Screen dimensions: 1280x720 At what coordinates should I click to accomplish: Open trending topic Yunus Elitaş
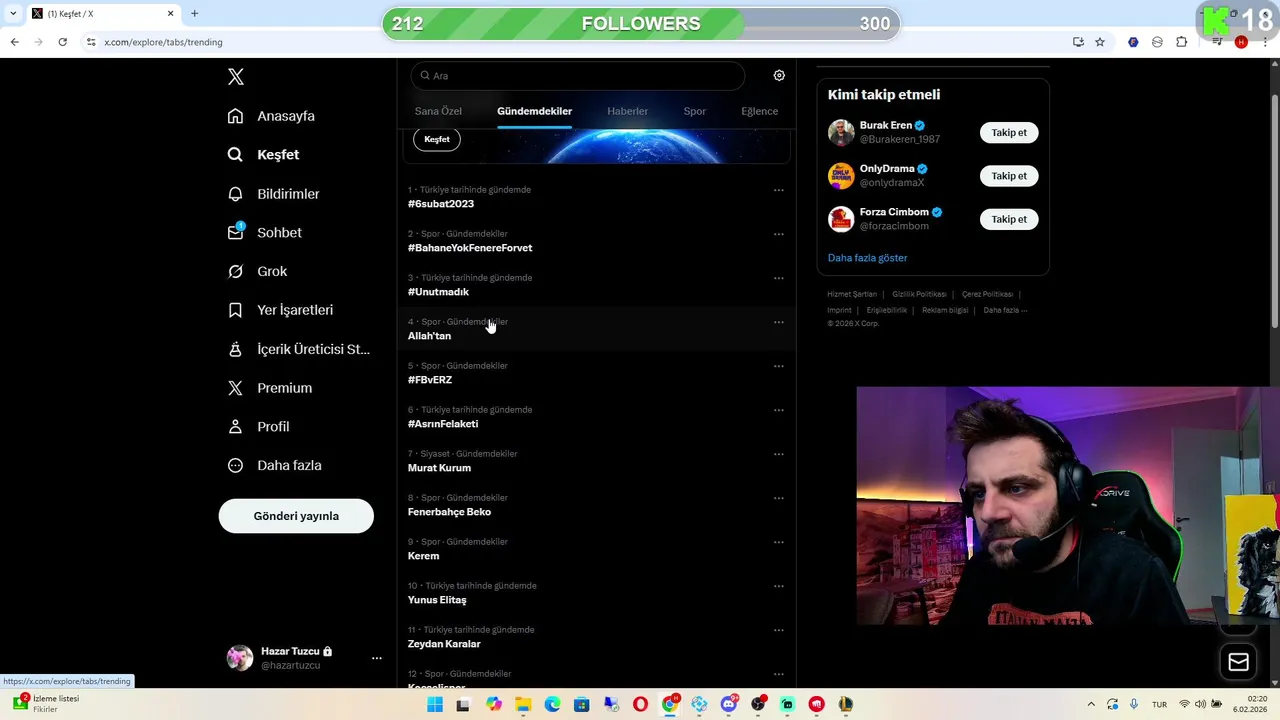point(437,600)
